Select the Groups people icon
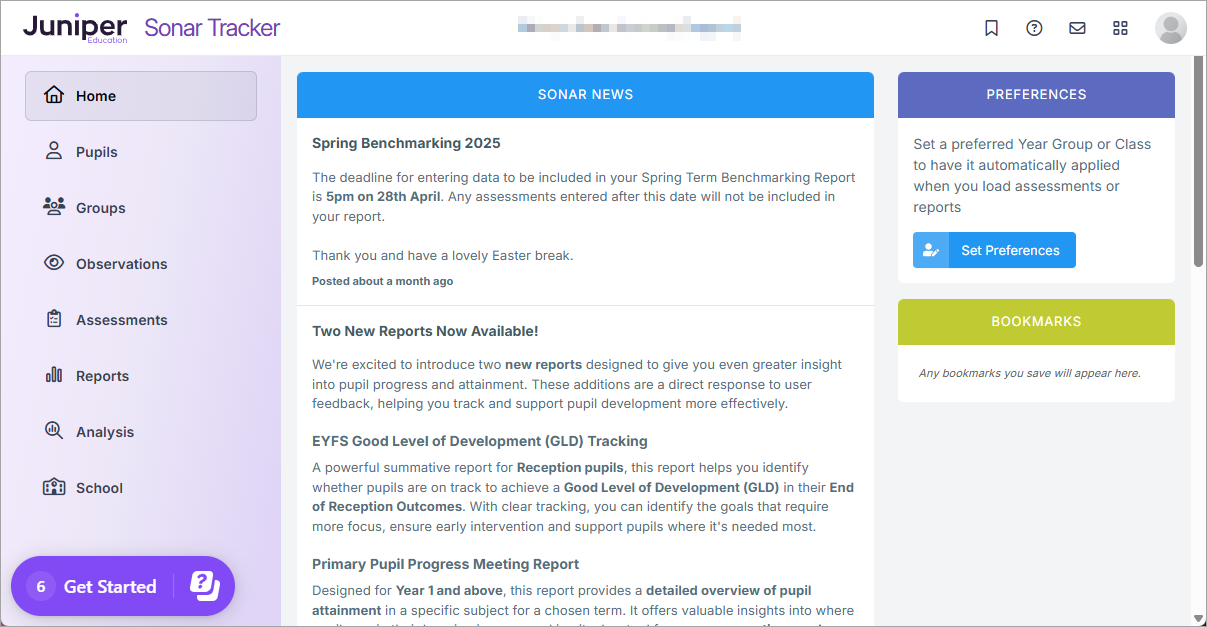This screenshot has height=627, width=1207. click(x=53, y=207)
